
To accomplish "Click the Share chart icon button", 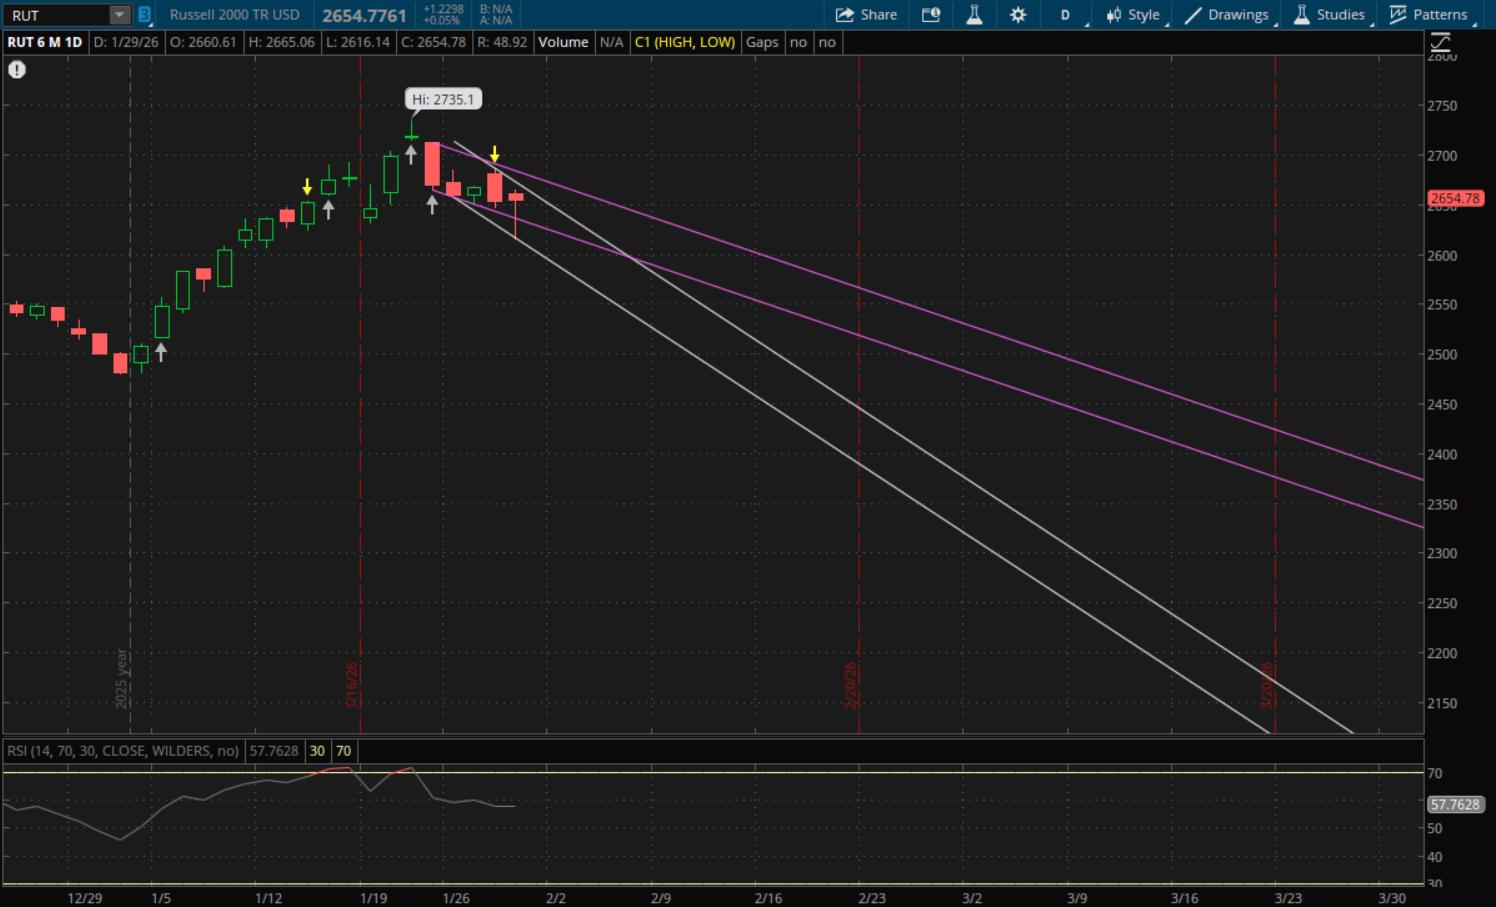I will pyautogui.click(x=866, y=15).
